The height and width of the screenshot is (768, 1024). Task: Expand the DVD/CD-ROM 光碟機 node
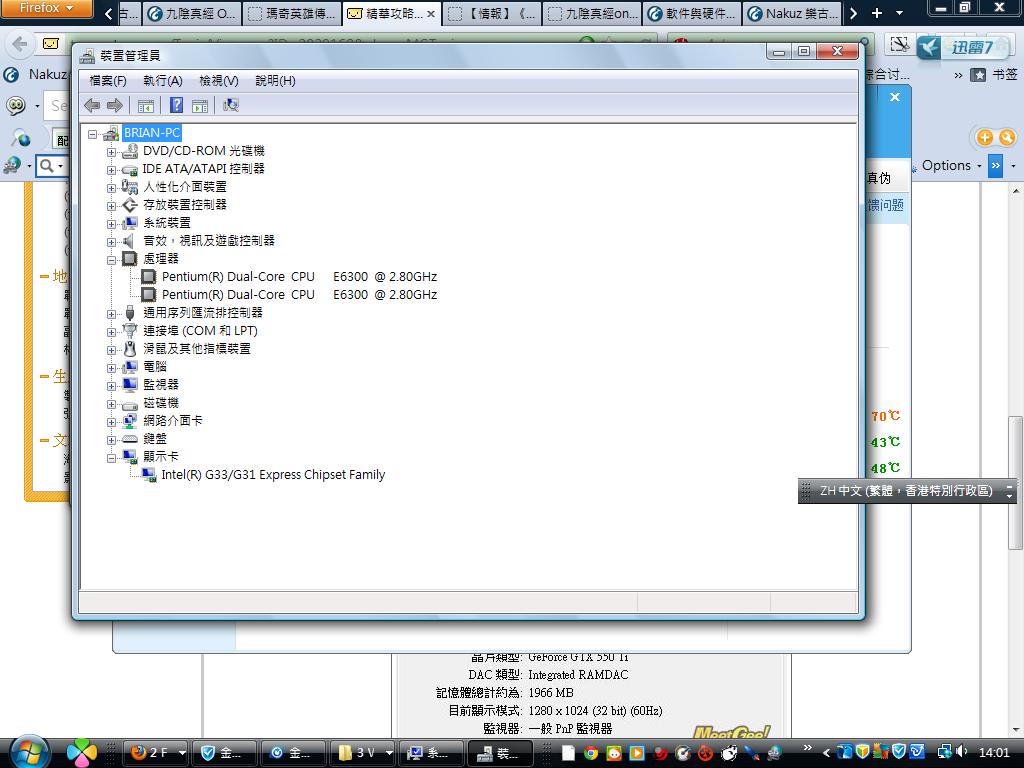click(112, 151)
